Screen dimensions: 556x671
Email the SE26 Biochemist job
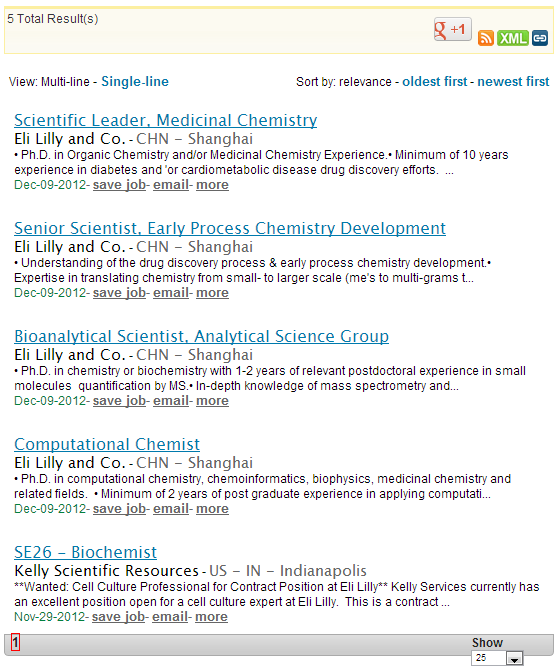[170, 617]
